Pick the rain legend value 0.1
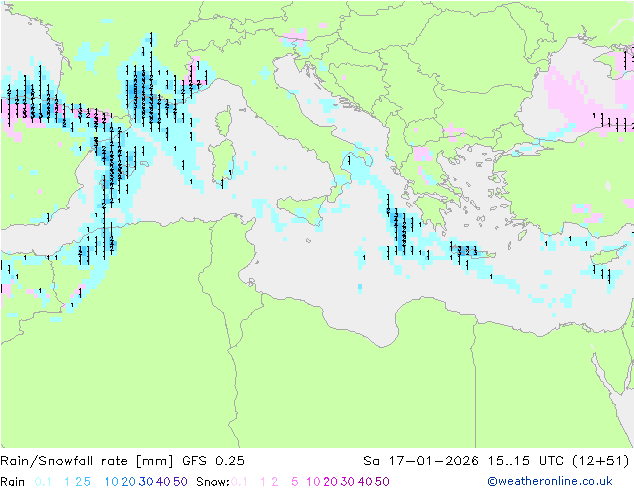Viewport: 634px width, 490px height. 43,482
